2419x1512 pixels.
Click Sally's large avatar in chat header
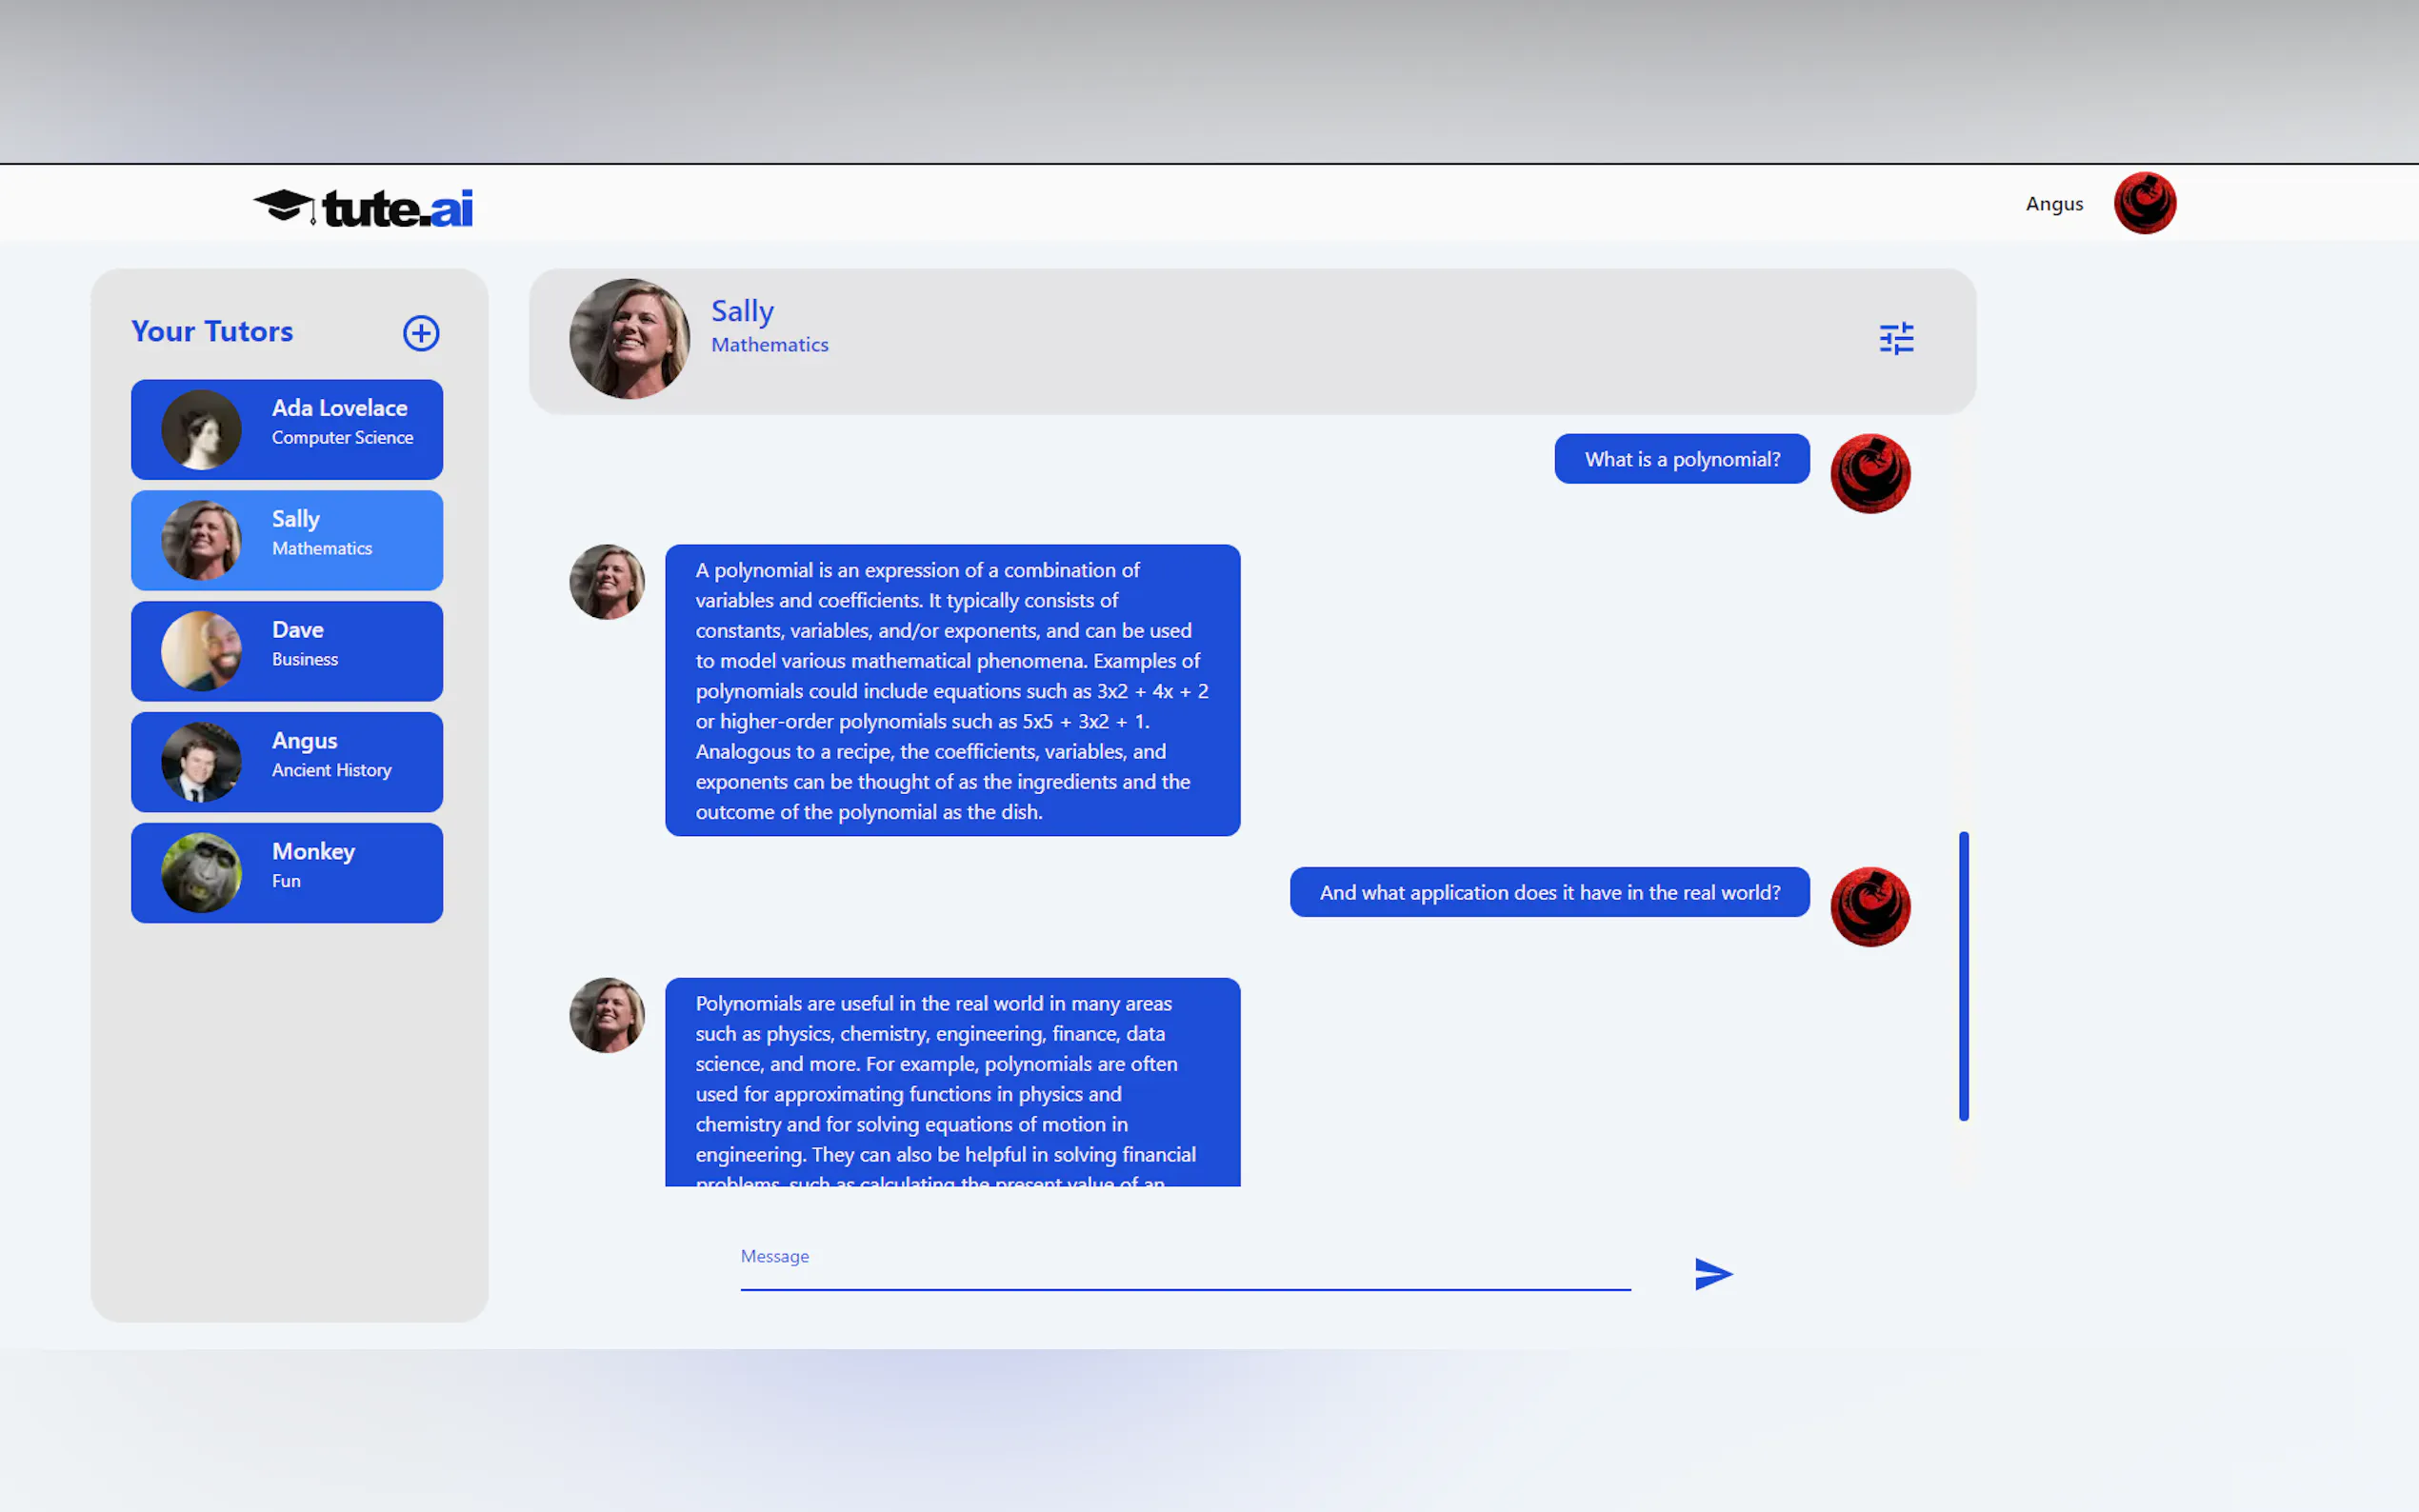[x=630, y=339]
